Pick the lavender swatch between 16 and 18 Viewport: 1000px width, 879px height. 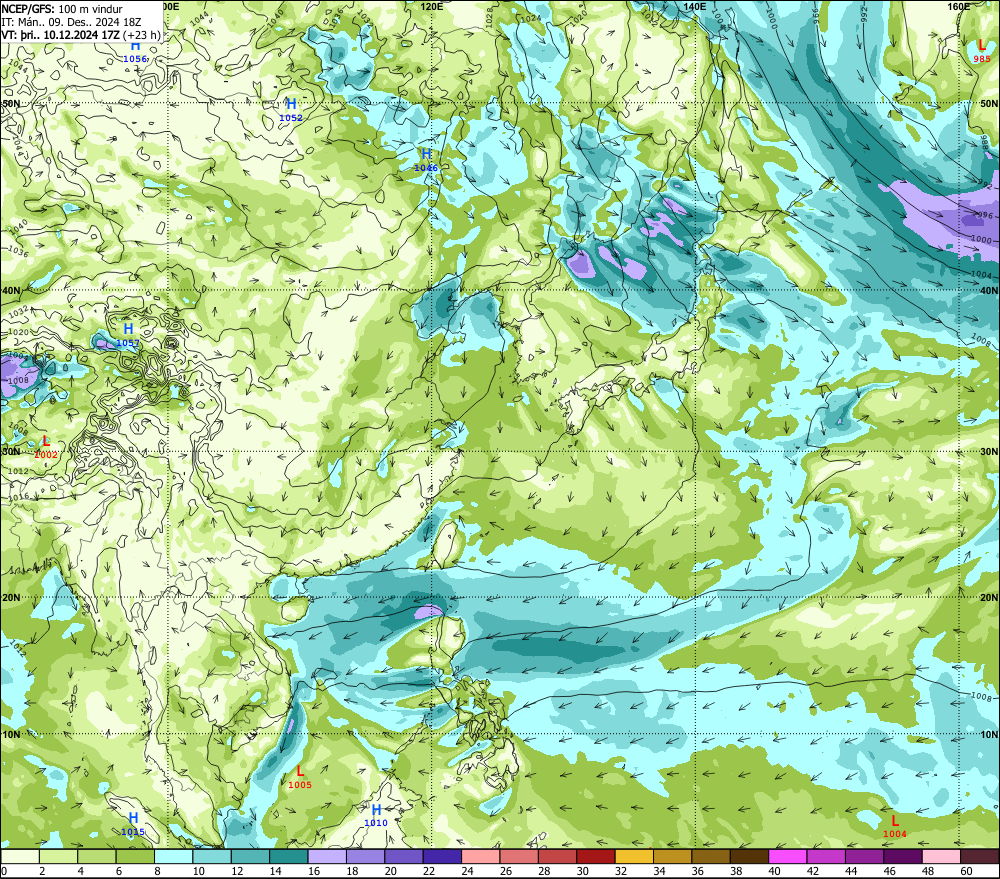coord(327,856)
